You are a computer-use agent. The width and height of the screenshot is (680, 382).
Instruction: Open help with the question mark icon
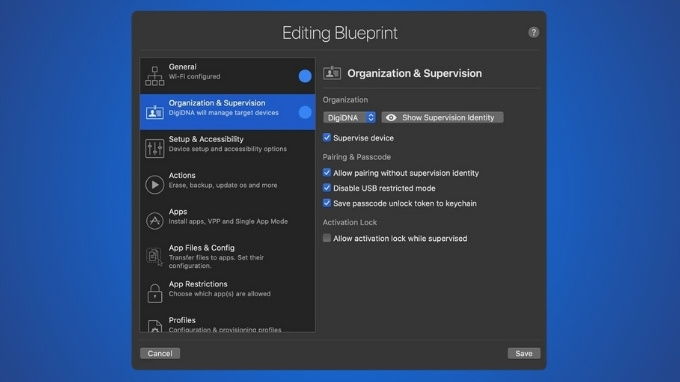(x=533, y=33)
